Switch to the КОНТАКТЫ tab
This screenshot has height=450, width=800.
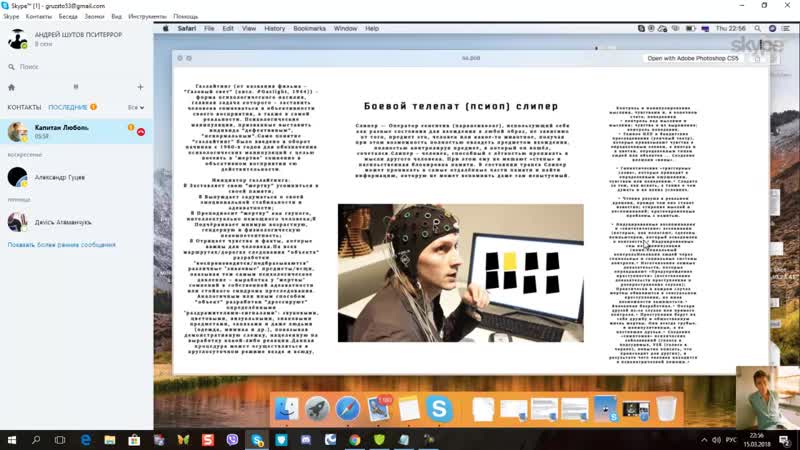tap(24, 107)
